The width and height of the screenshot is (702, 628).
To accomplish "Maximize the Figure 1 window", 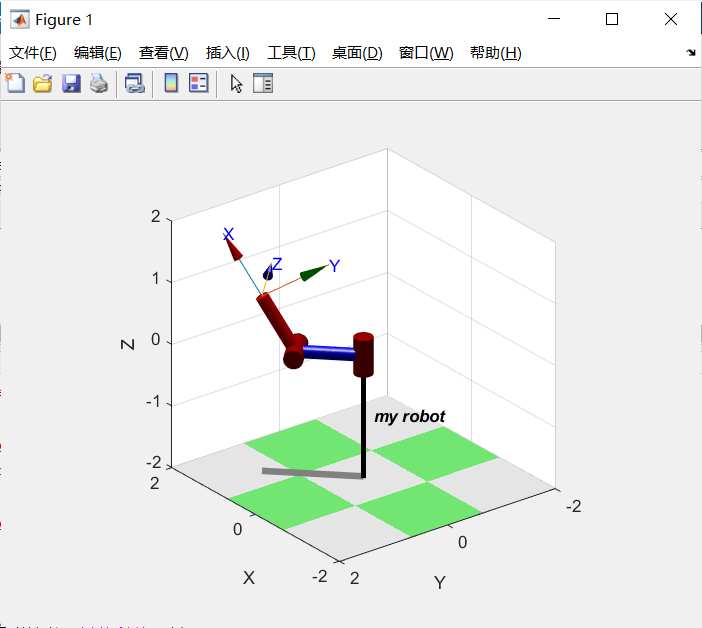I will [x=612, y=19].
